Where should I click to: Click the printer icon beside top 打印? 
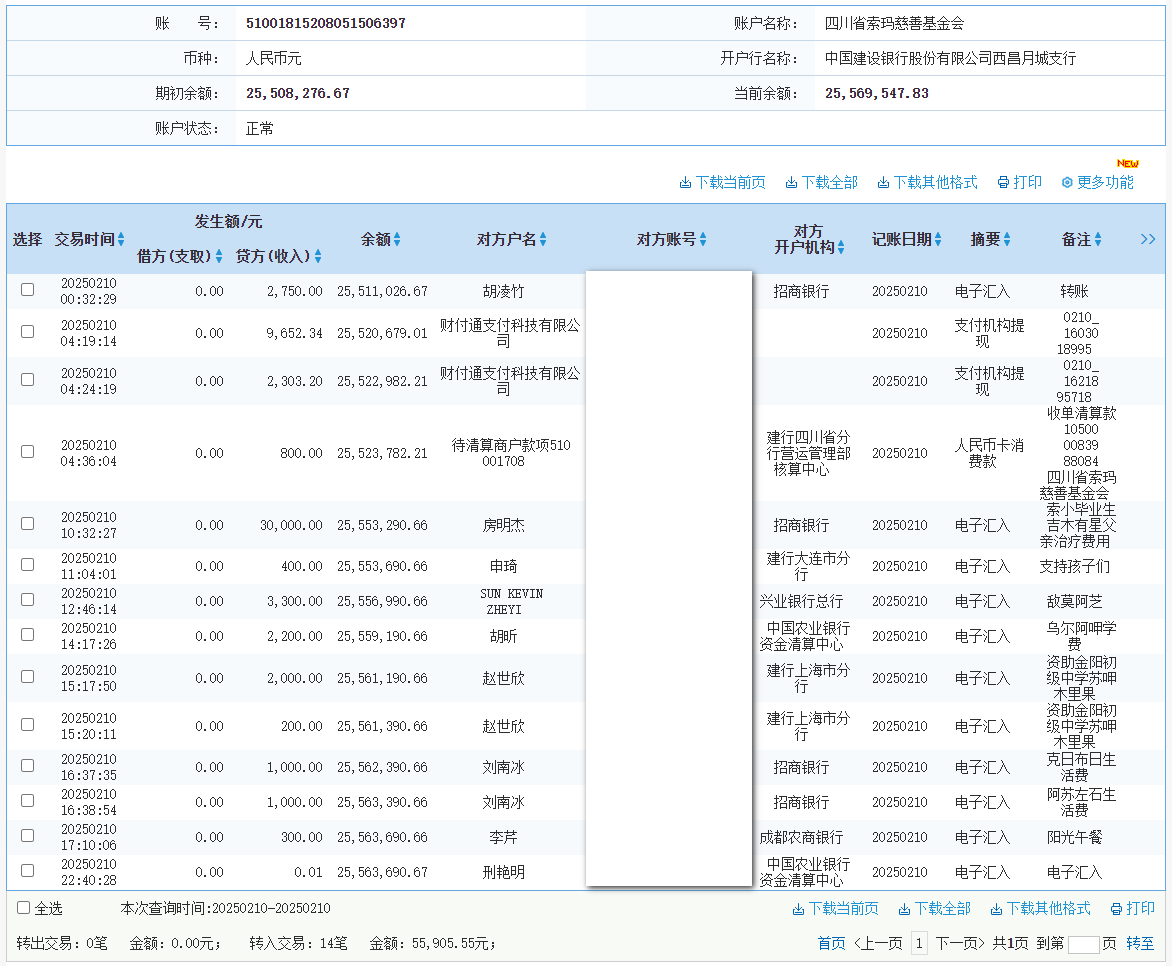1003,183
